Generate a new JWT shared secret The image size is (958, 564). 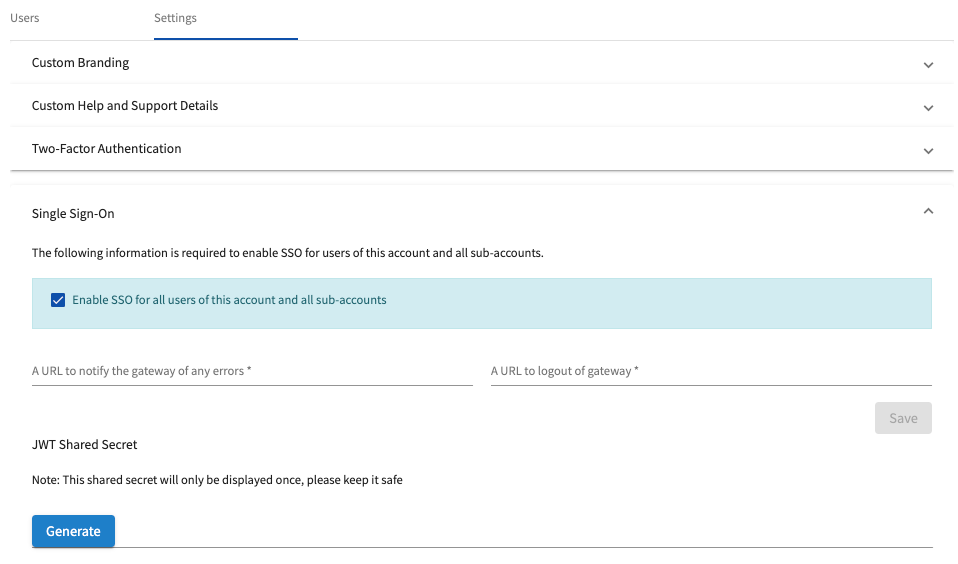(73, 531)
